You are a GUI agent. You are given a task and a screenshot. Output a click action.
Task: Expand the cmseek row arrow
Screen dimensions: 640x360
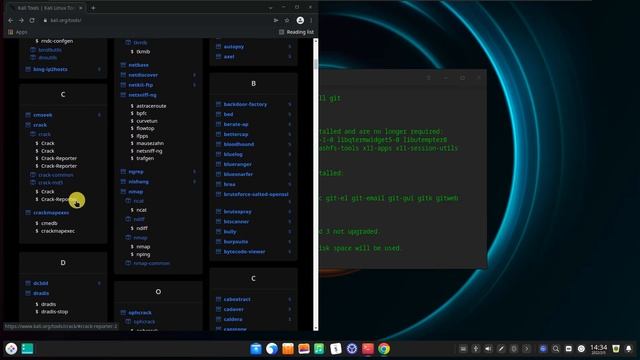(99, 115)
